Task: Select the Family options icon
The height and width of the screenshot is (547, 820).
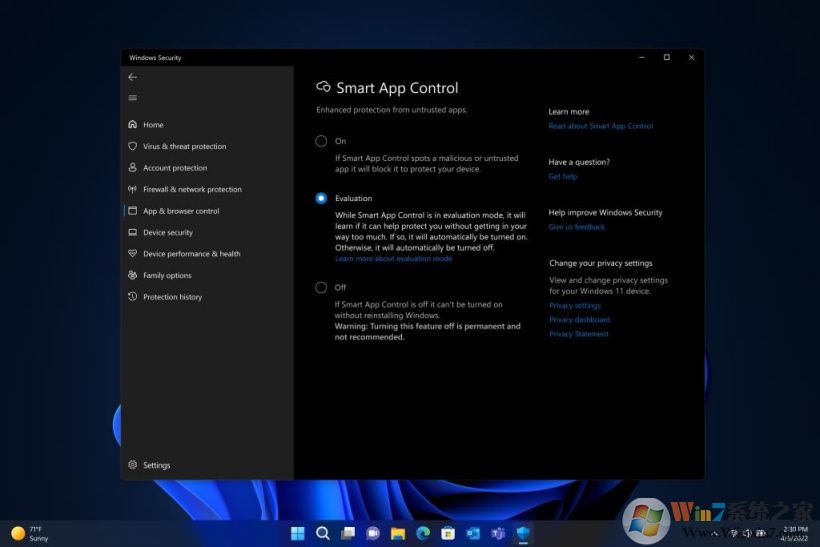Action: click(133, 275)
